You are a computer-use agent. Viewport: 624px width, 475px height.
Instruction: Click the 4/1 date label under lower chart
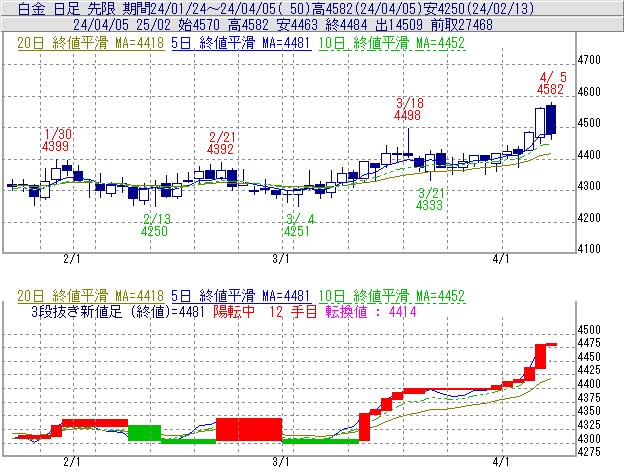[501, 462]
